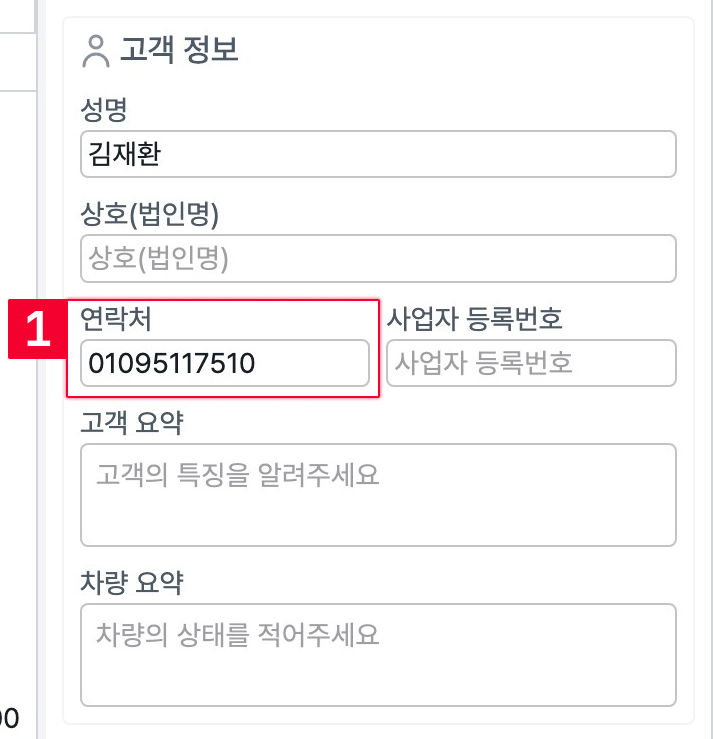This screenshot has width=713, height=739.
Task: Click the person icon beside 고객 정보
Action: pyautogui.click(x=96, y=51)
